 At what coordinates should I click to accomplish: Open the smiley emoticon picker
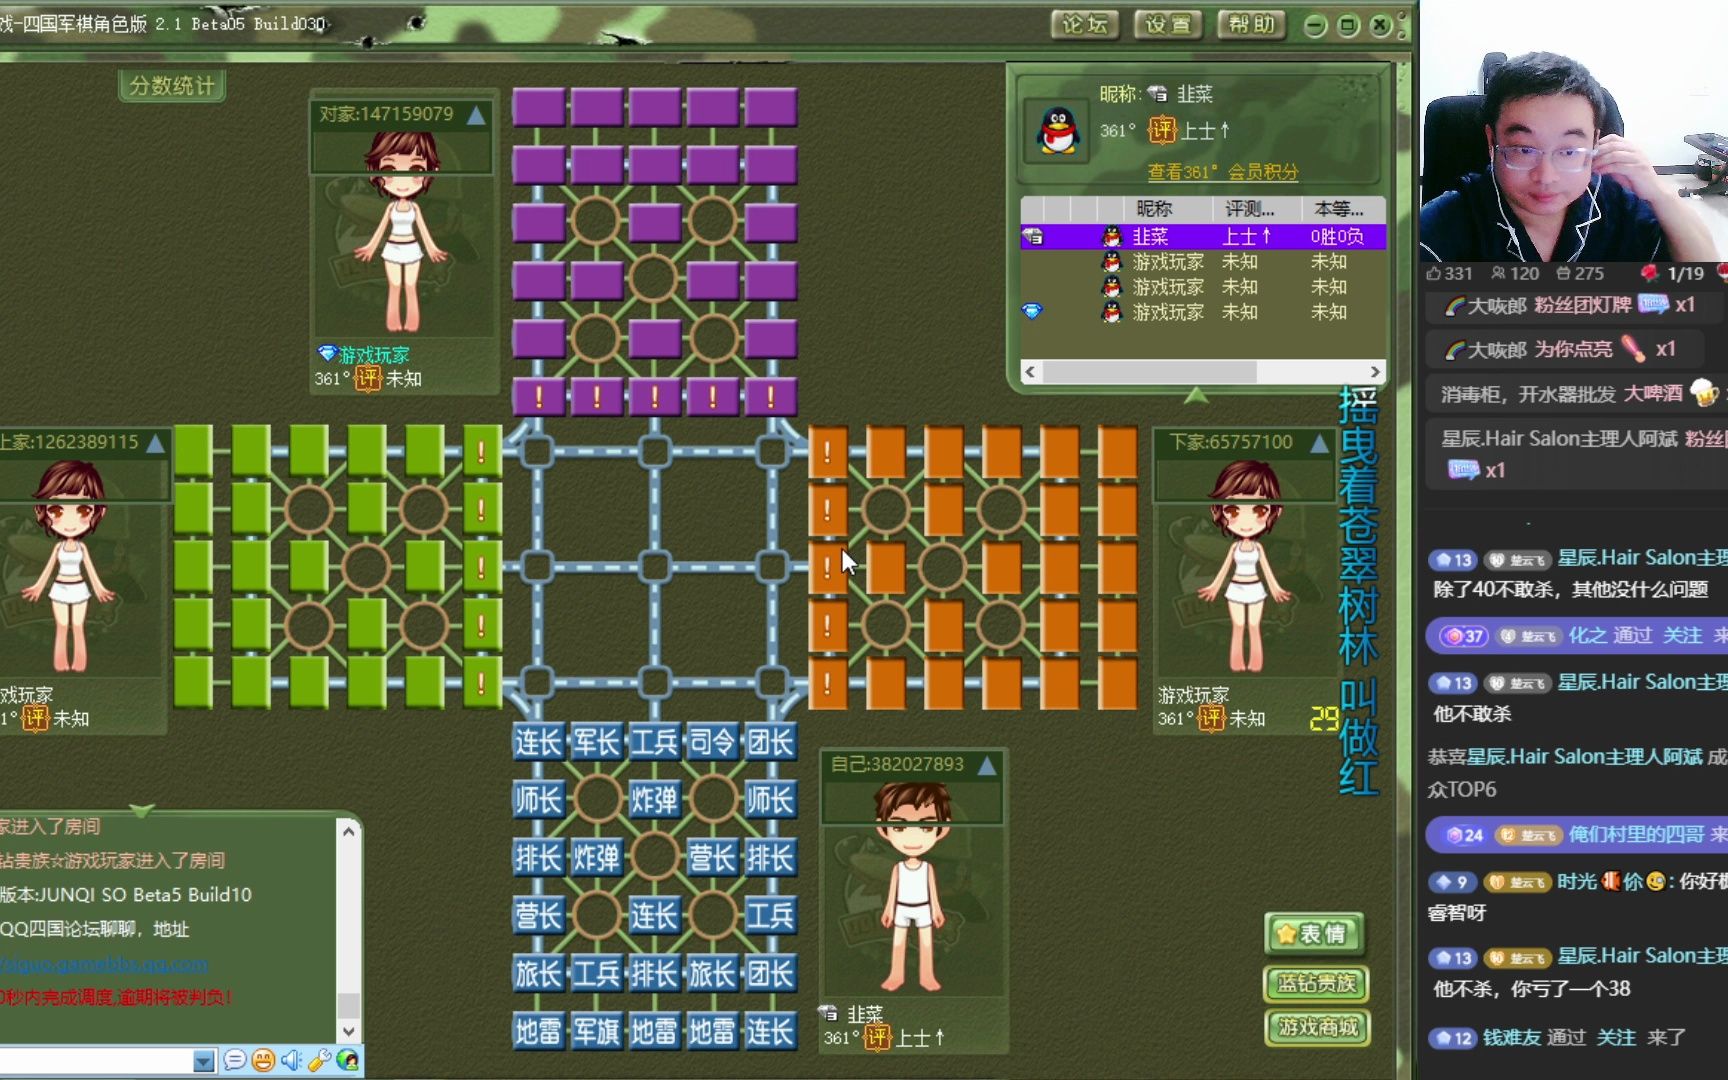[x=263, y=1060]
